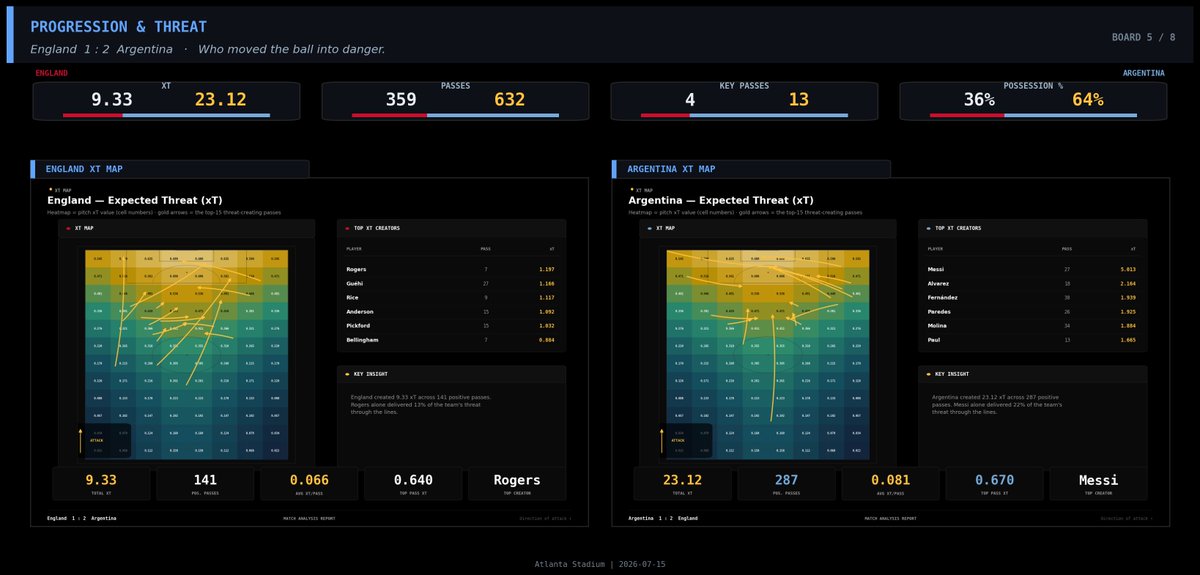Click the 359 passes value
1200x575 pixels.
pos(401,100)
